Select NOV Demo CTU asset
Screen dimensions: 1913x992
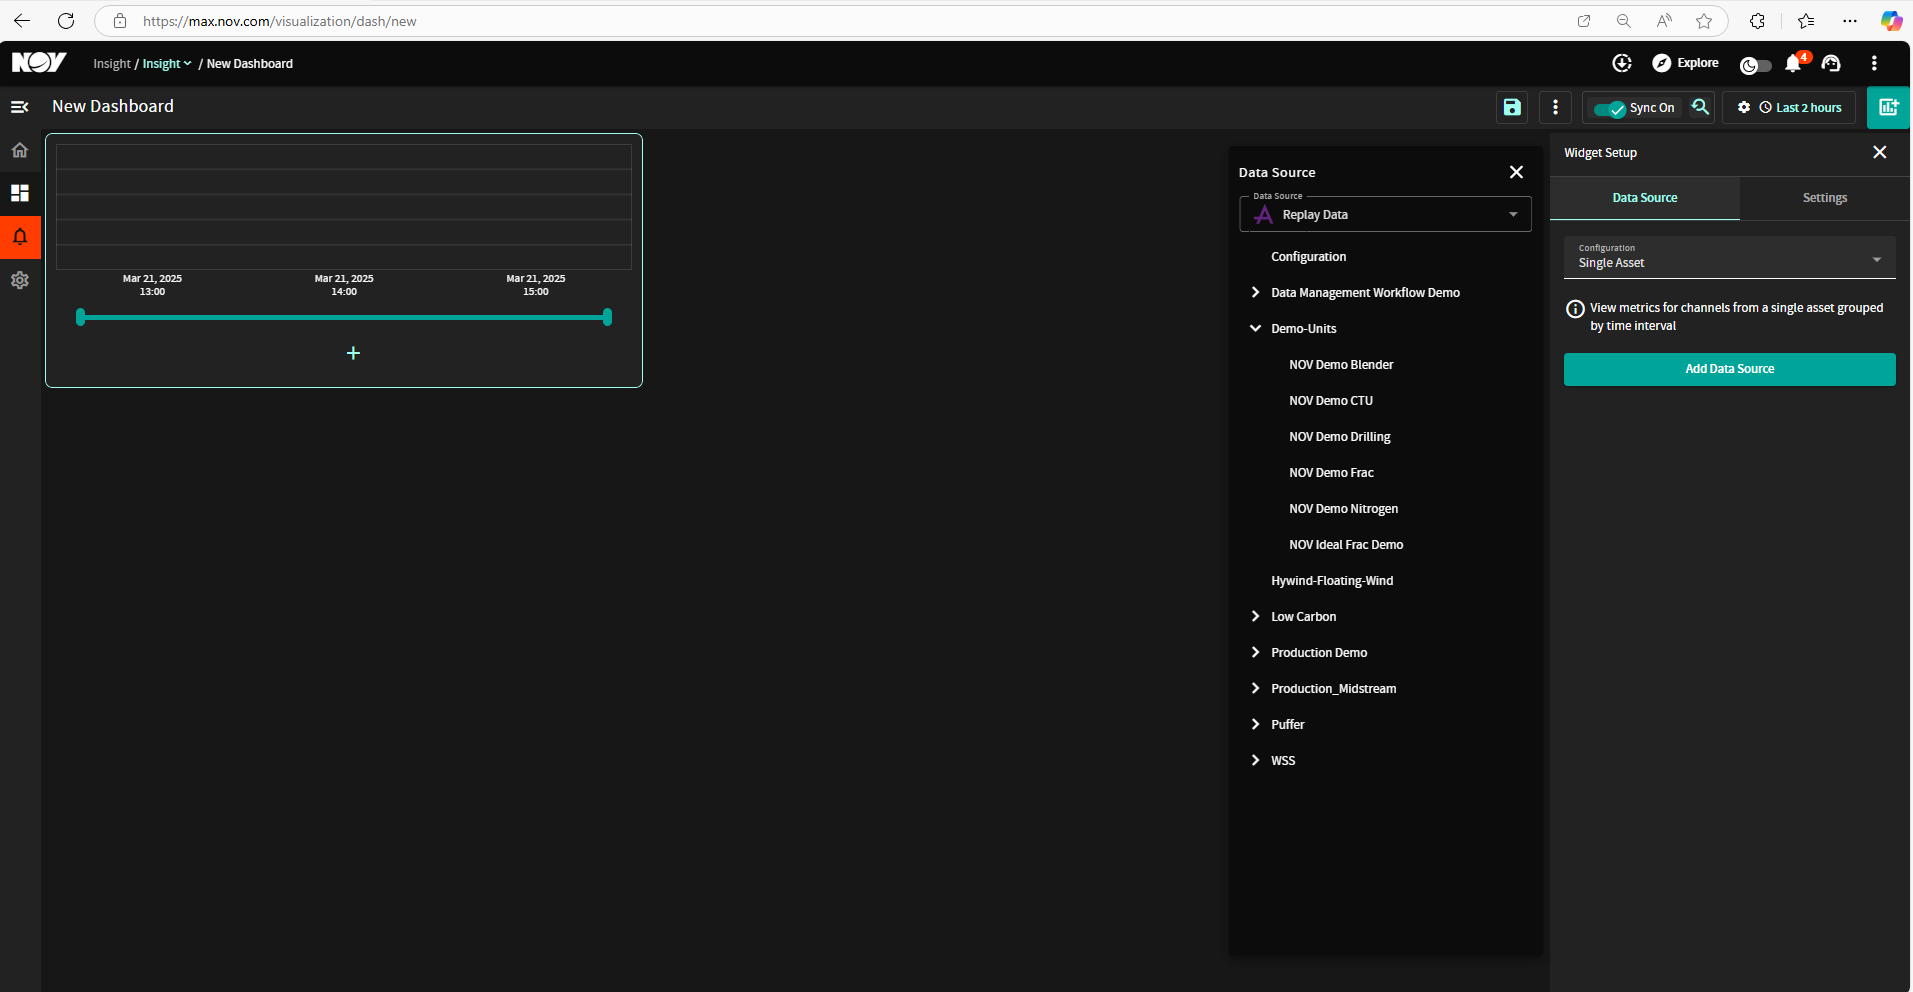coord(1331,400)
